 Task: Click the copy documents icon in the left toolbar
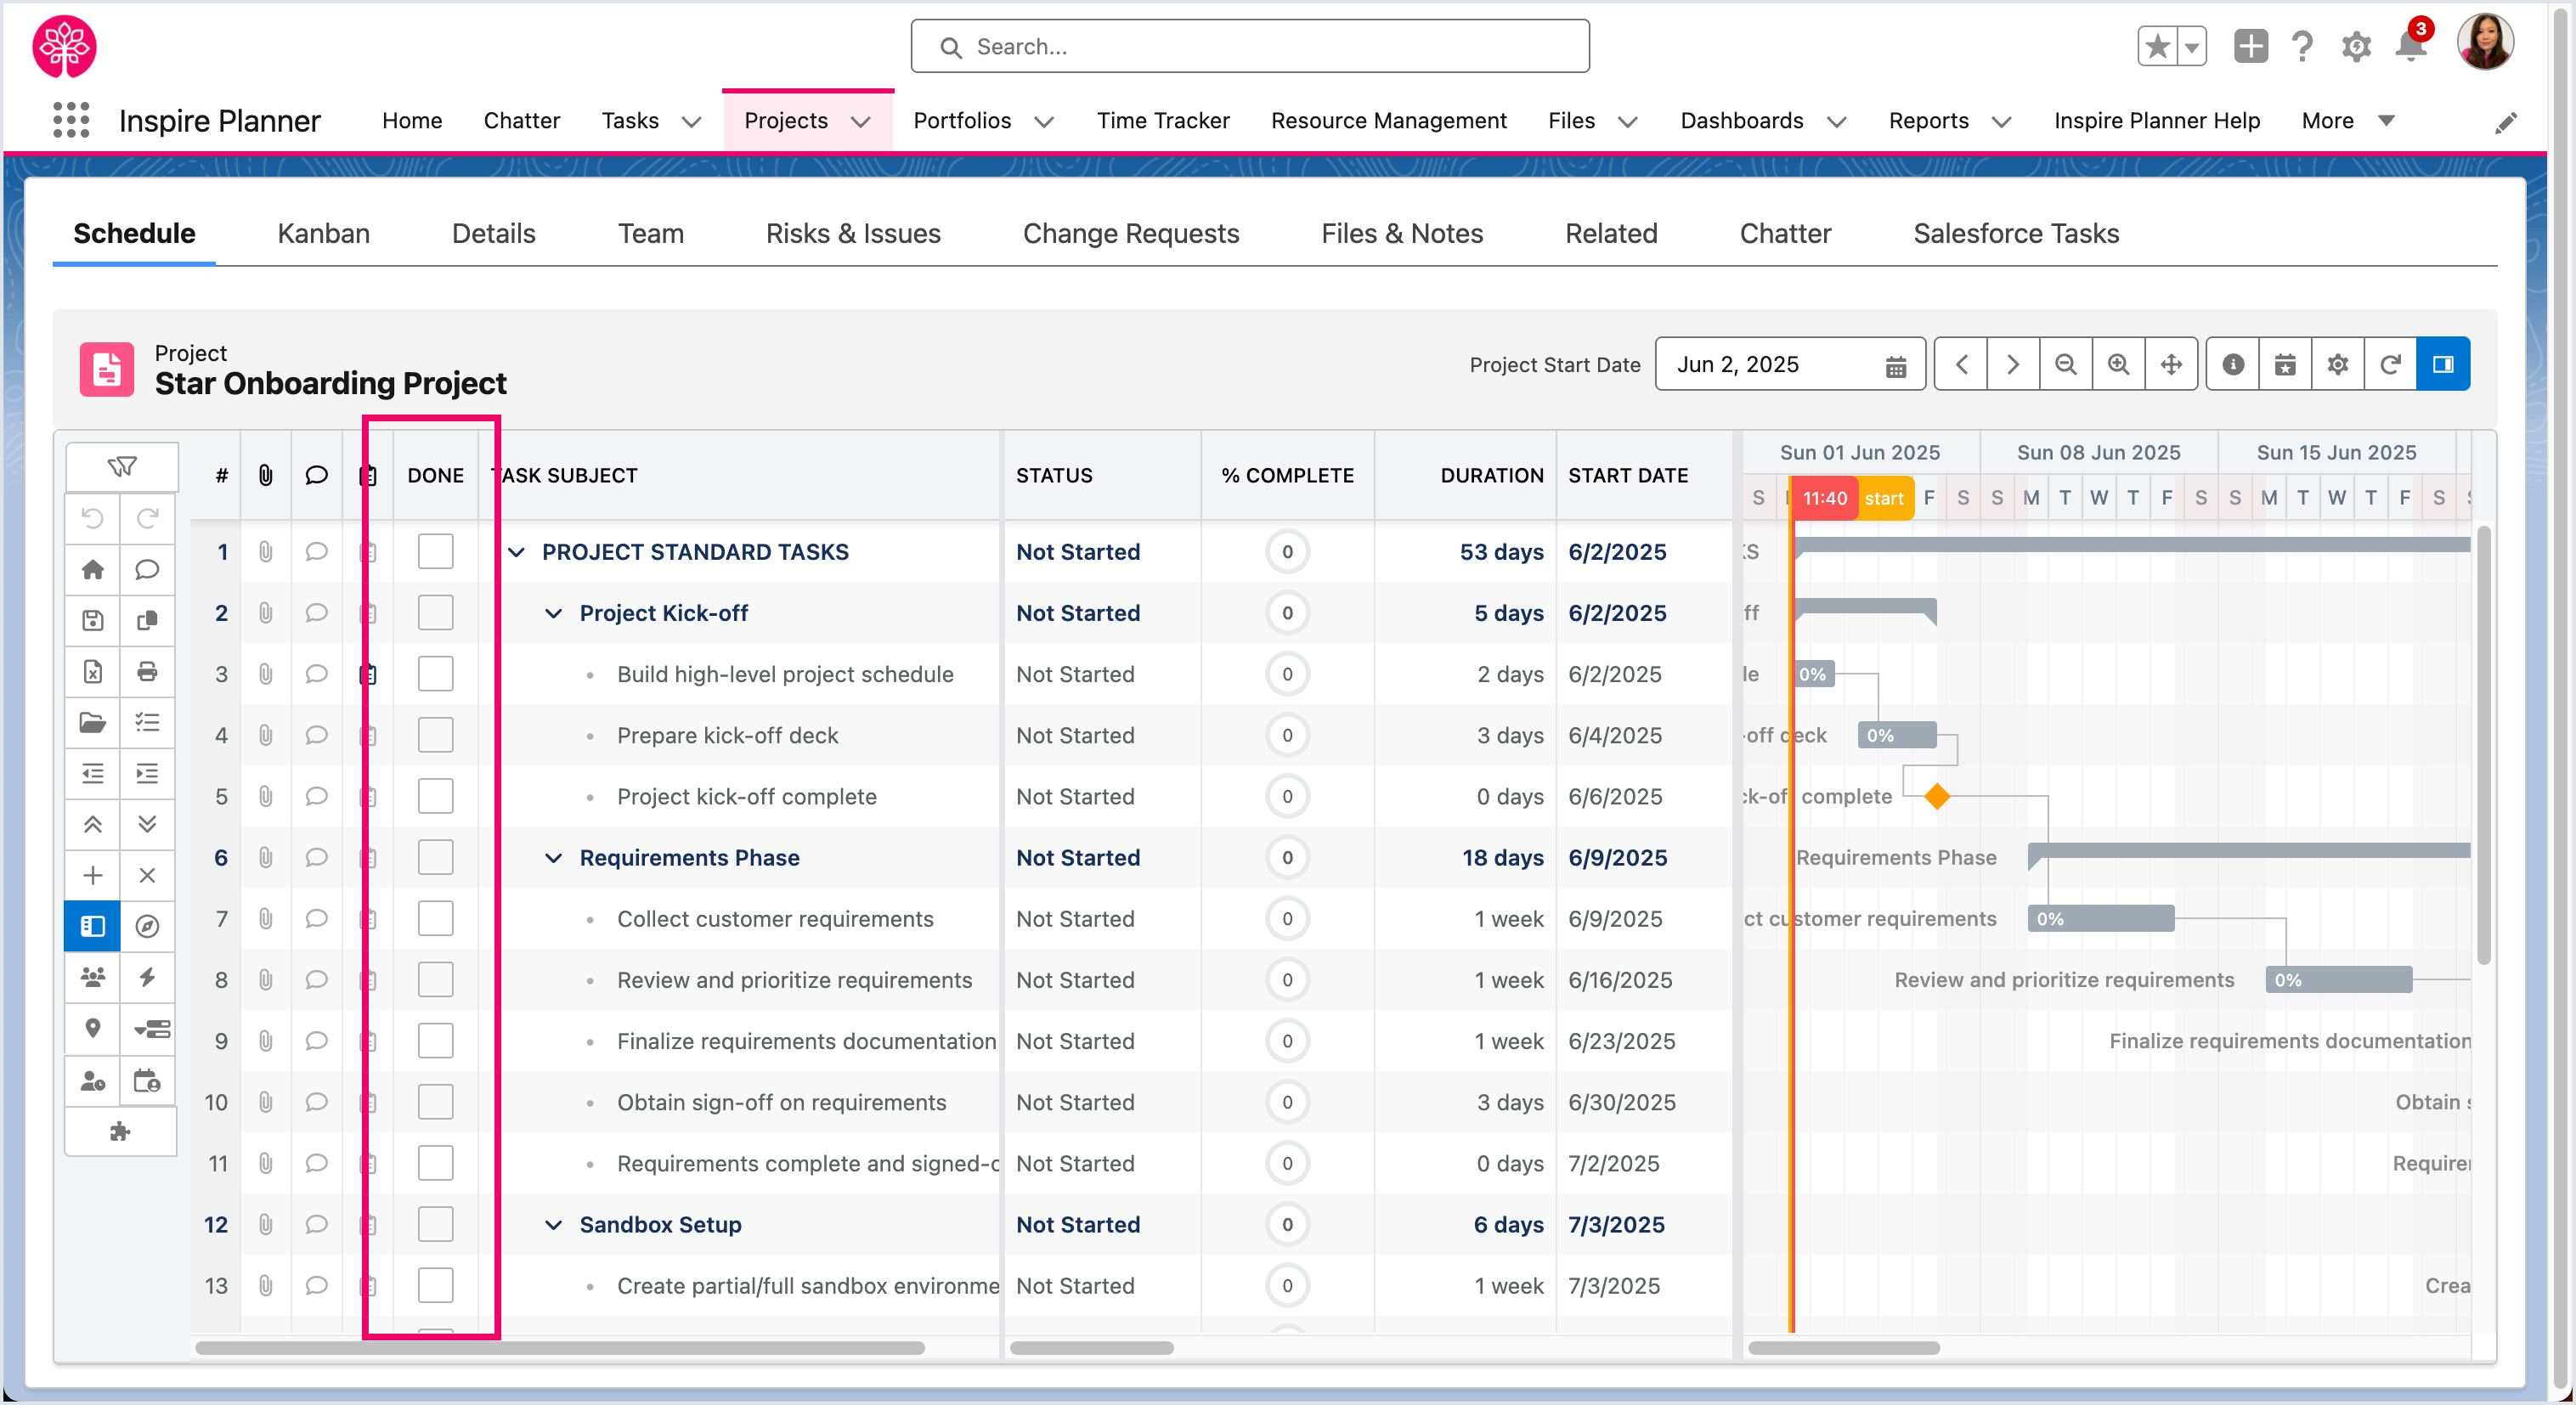pyautogui.click(x=147, y=620)
